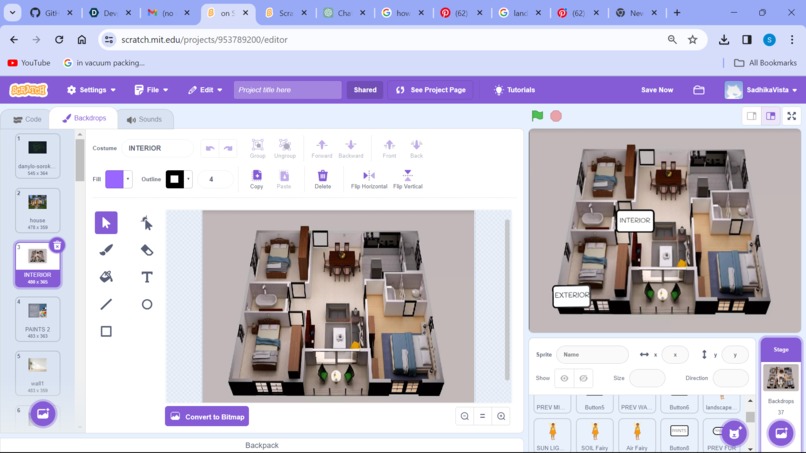Screen dimensions: 806x453
Task: Click the Shared button
Action: (x=365, y=90)
